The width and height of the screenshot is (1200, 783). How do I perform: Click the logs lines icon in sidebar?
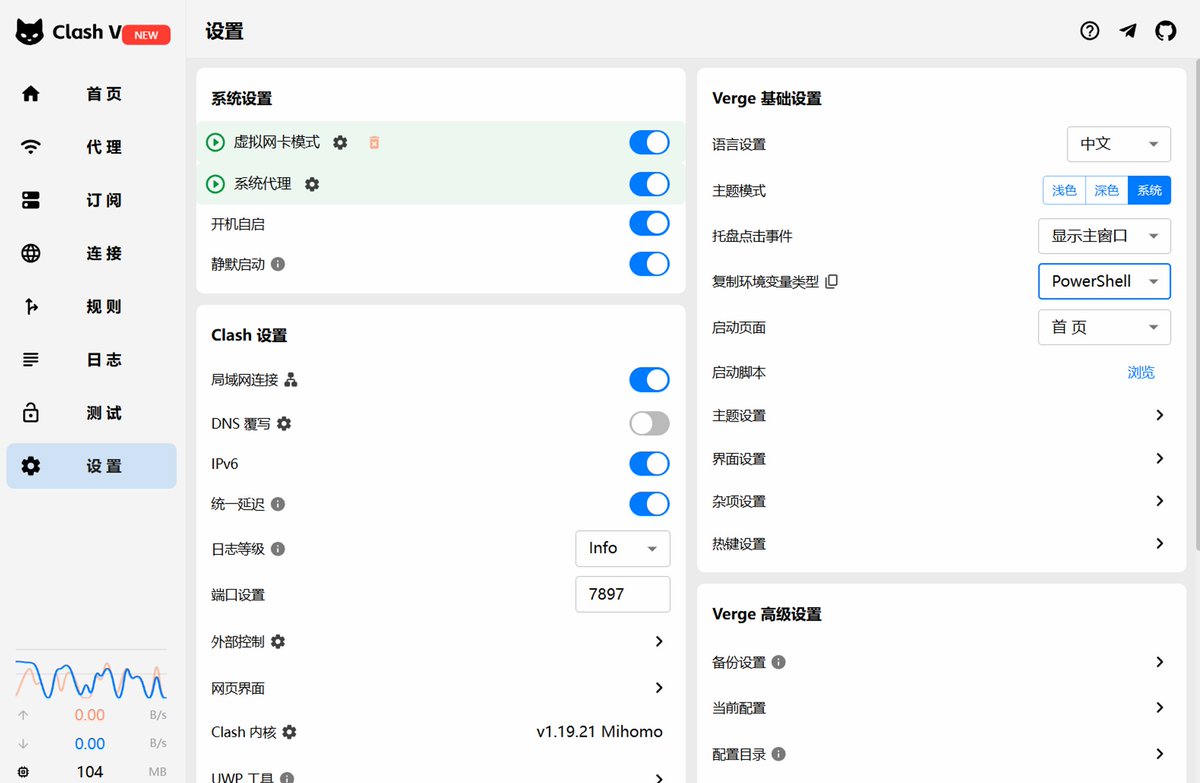(x=31, y=360)
